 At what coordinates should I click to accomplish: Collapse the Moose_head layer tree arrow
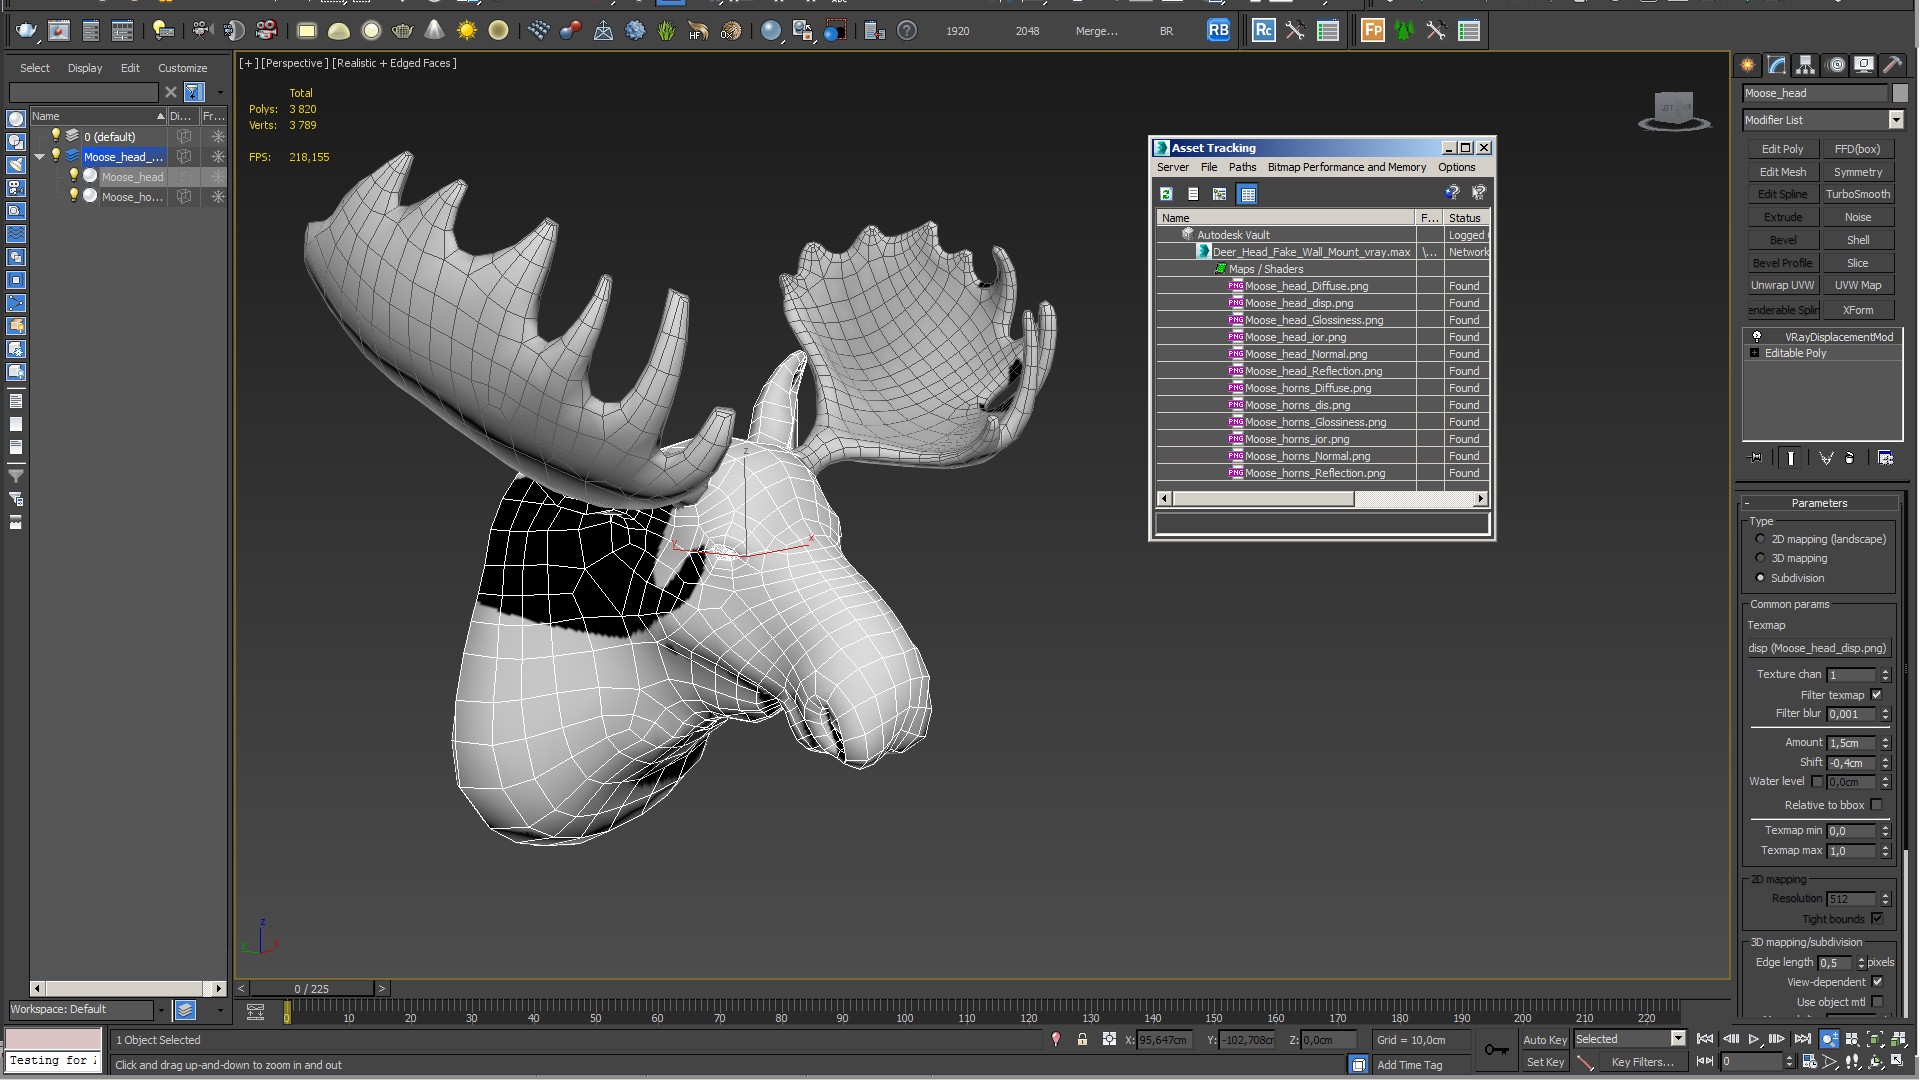[40, 157]
